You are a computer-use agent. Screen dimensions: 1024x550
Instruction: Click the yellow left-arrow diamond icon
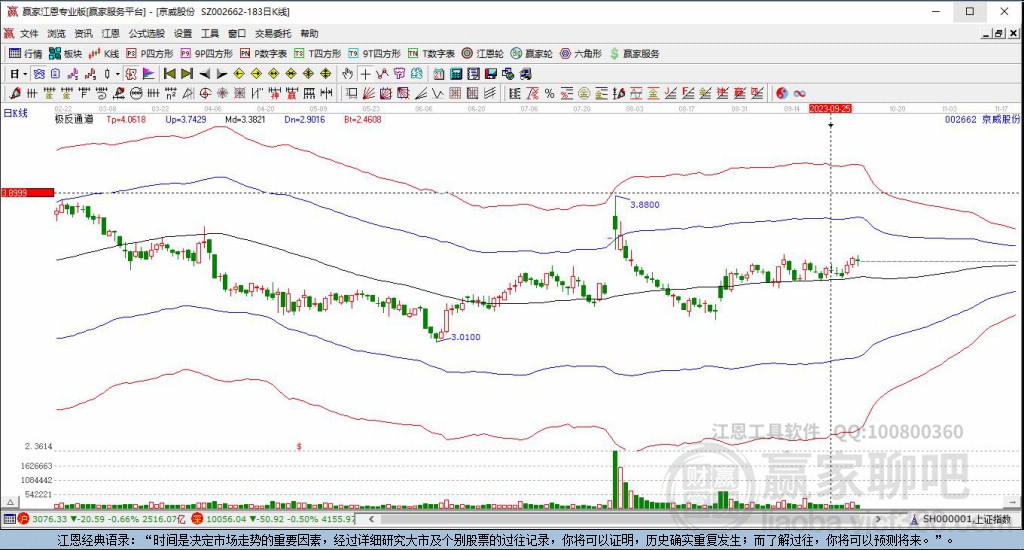[x=239, y=74]
